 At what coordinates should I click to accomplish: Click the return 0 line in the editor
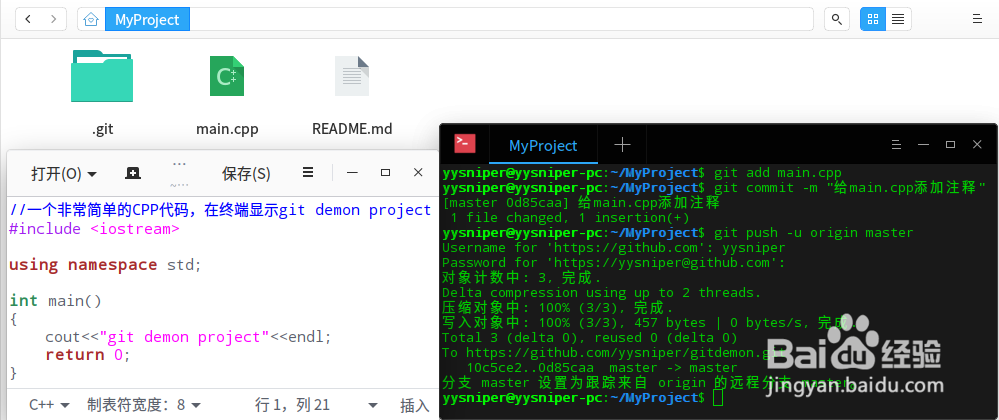point(88,354)
